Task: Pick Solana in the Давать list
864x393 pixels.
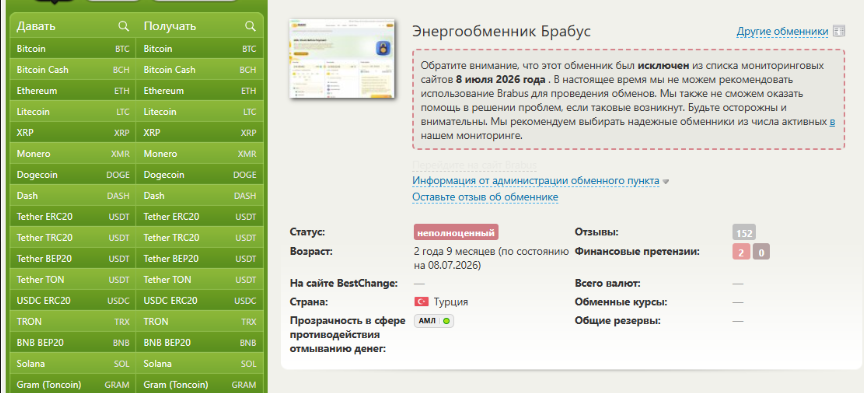Action: [x=73, y=364]
